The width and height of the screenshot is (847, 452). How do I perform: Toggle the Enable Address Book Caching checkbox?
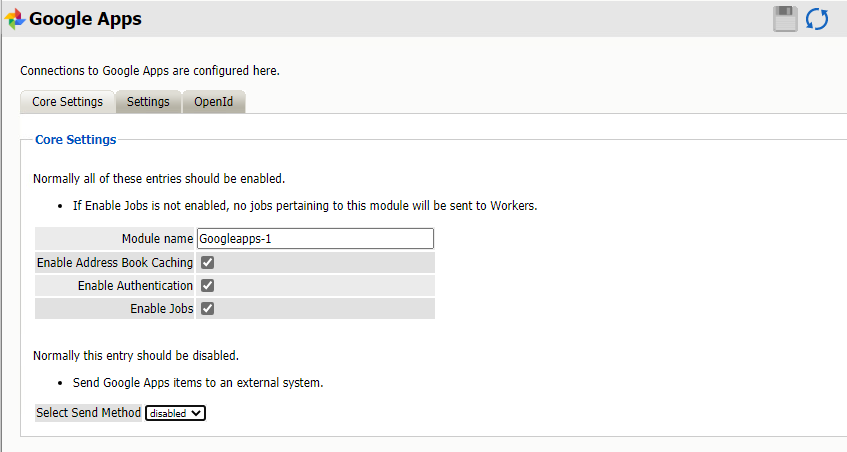tap(208, 263)
